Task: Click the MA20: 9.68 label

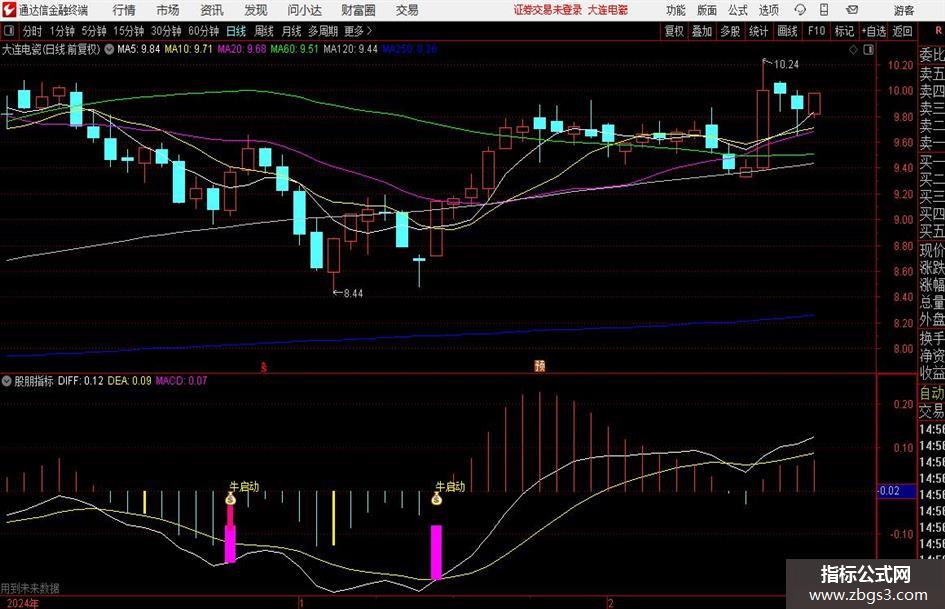Action: pyautogui.click(x=242, y=49)
